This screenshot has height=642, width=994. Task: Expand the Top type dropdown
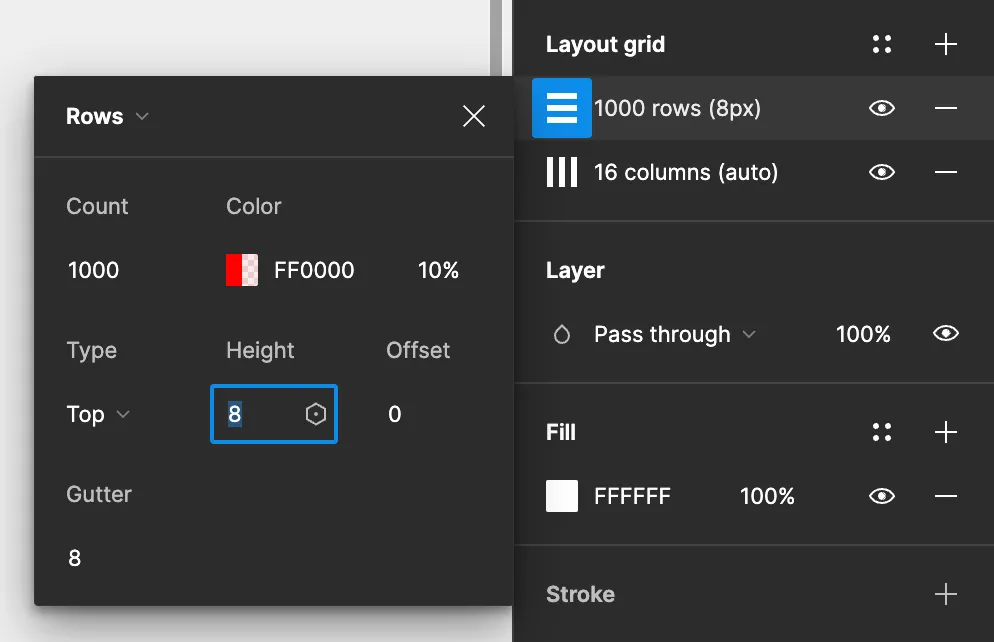point(98,414)
